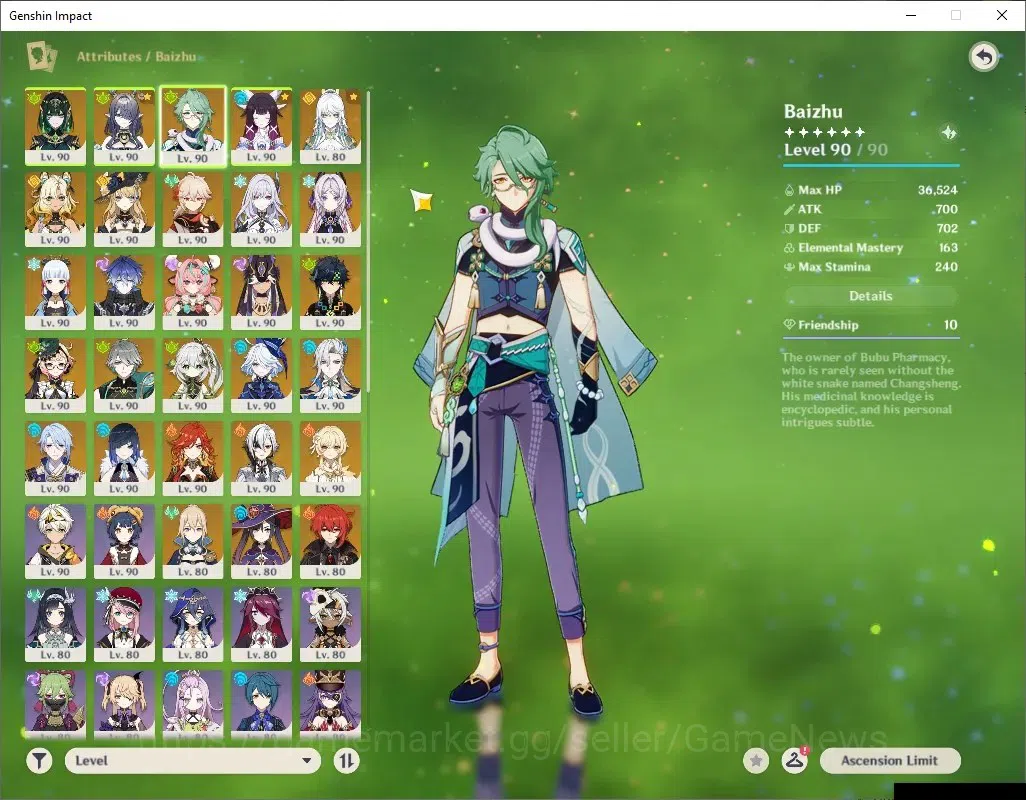
Task: Select Alhaitham's portrait
Action: (124, 375)
